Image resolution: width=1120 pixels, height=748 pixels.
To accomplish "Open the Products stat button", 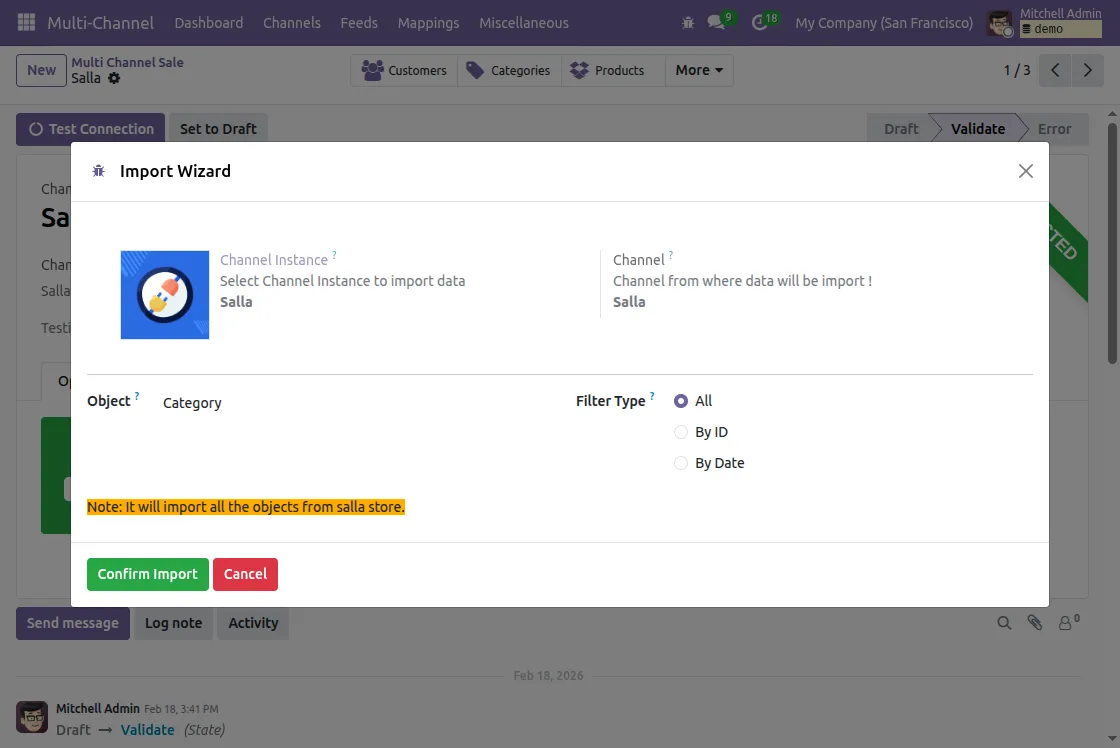I will coord(613,70).
